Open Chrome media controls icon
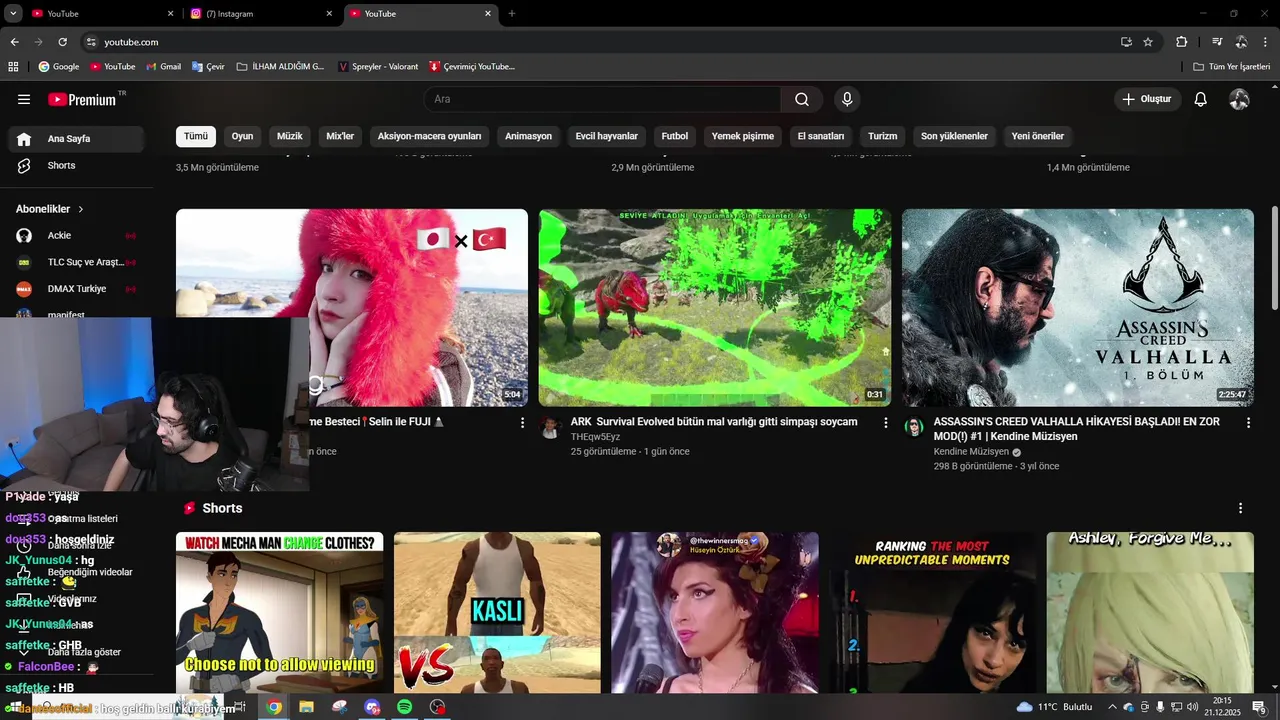This screenshot has width=1280, height=720. pyautogui.click(x=1217, y=42)
